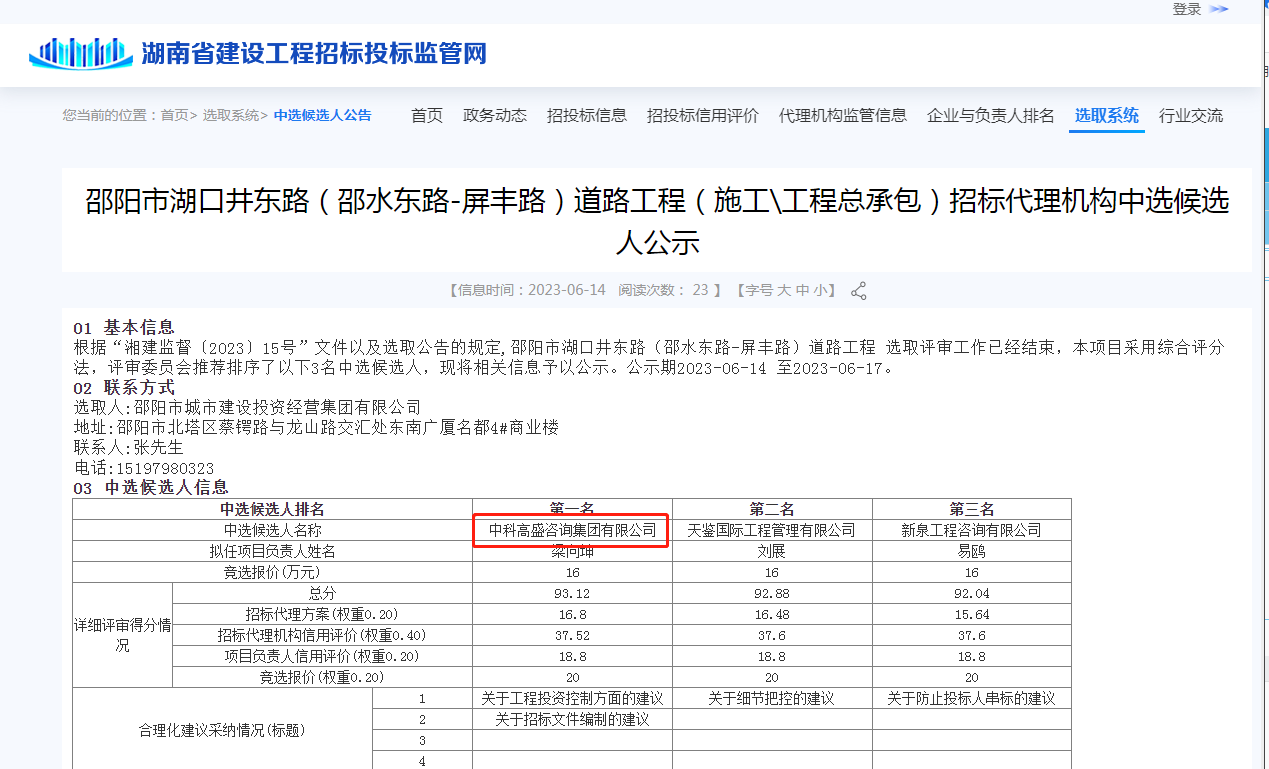This screenshot has width=1269, height=769.
Task: Open the 政务动态 menu item
Action: point(495,116)
